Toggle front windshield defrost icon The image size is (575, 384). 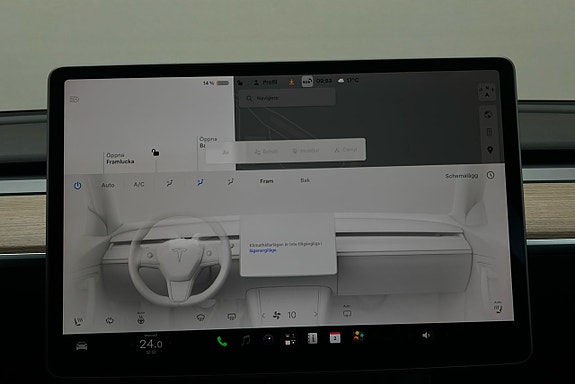tap(201, 318)
